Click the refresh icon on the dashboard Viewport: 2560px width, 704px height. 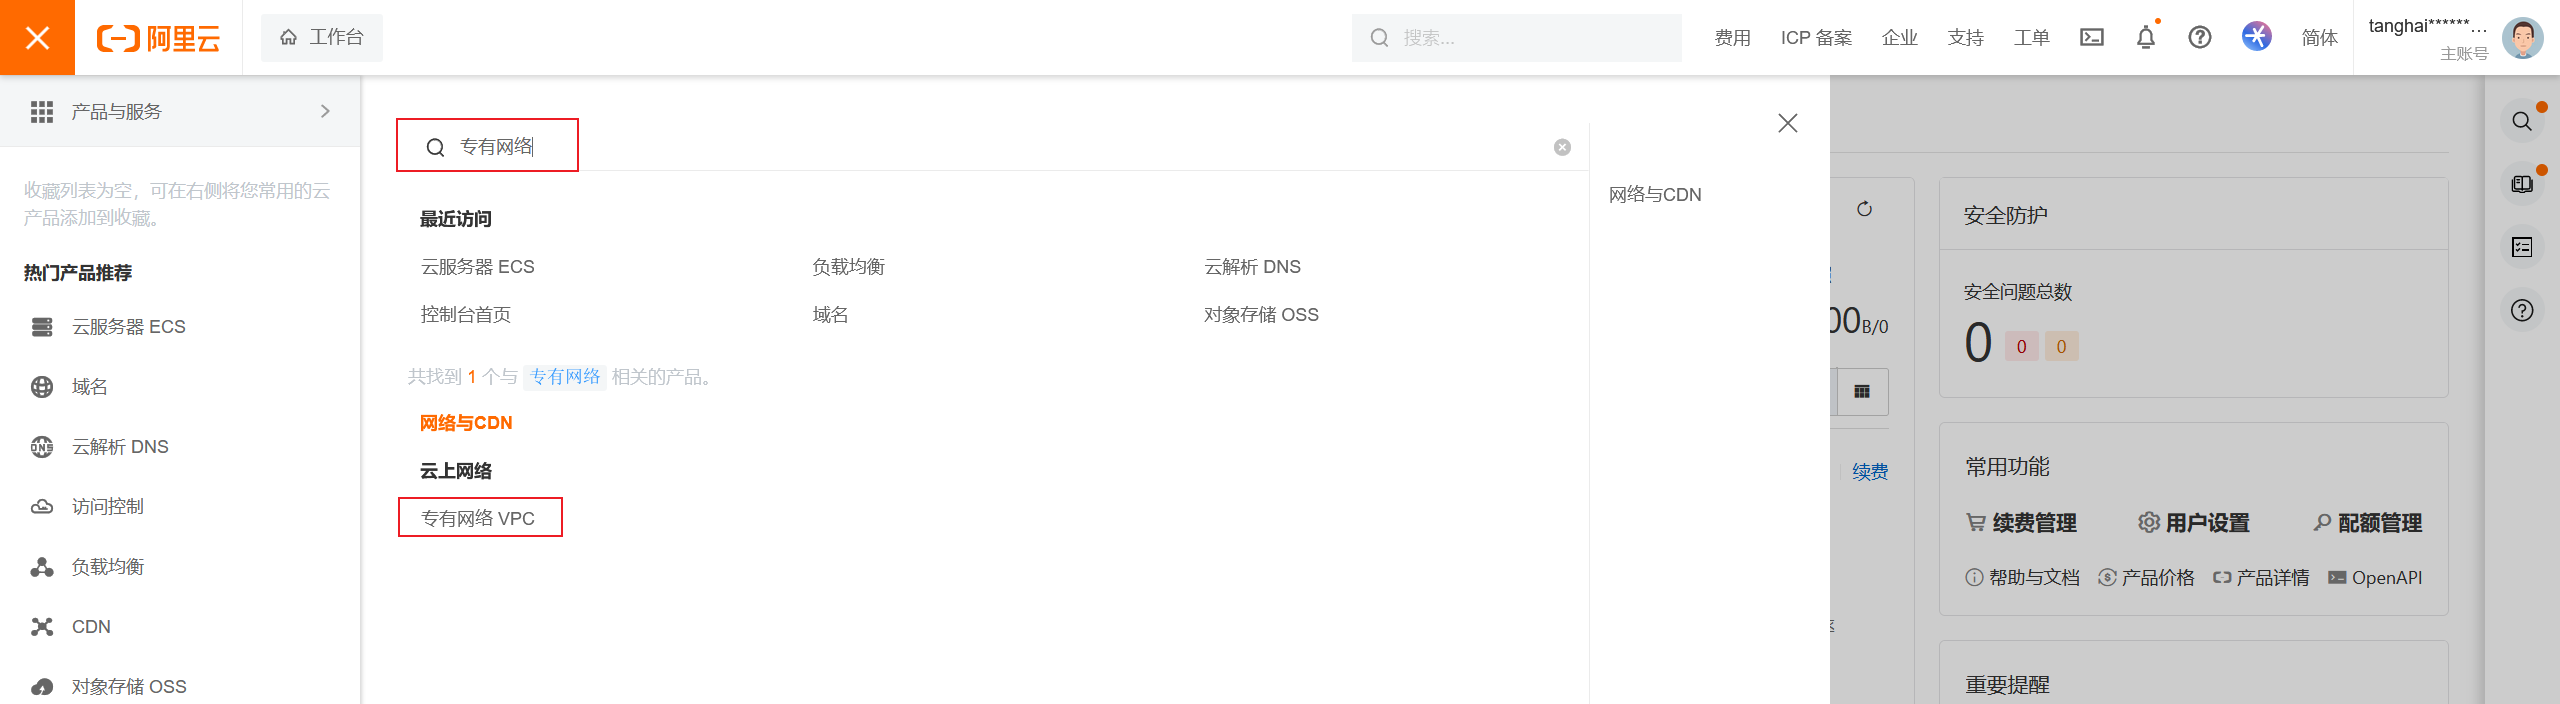pyautogui.click(x=1864, y=209)
